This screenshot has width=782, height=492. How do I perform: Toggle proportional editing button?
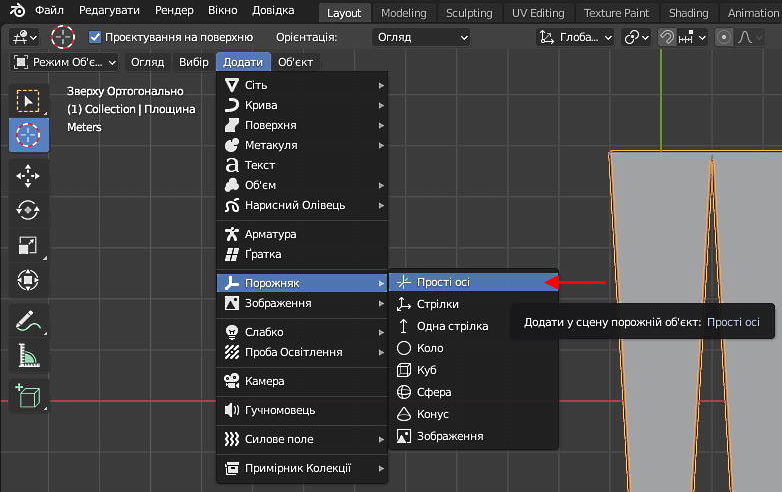(724, 37)
